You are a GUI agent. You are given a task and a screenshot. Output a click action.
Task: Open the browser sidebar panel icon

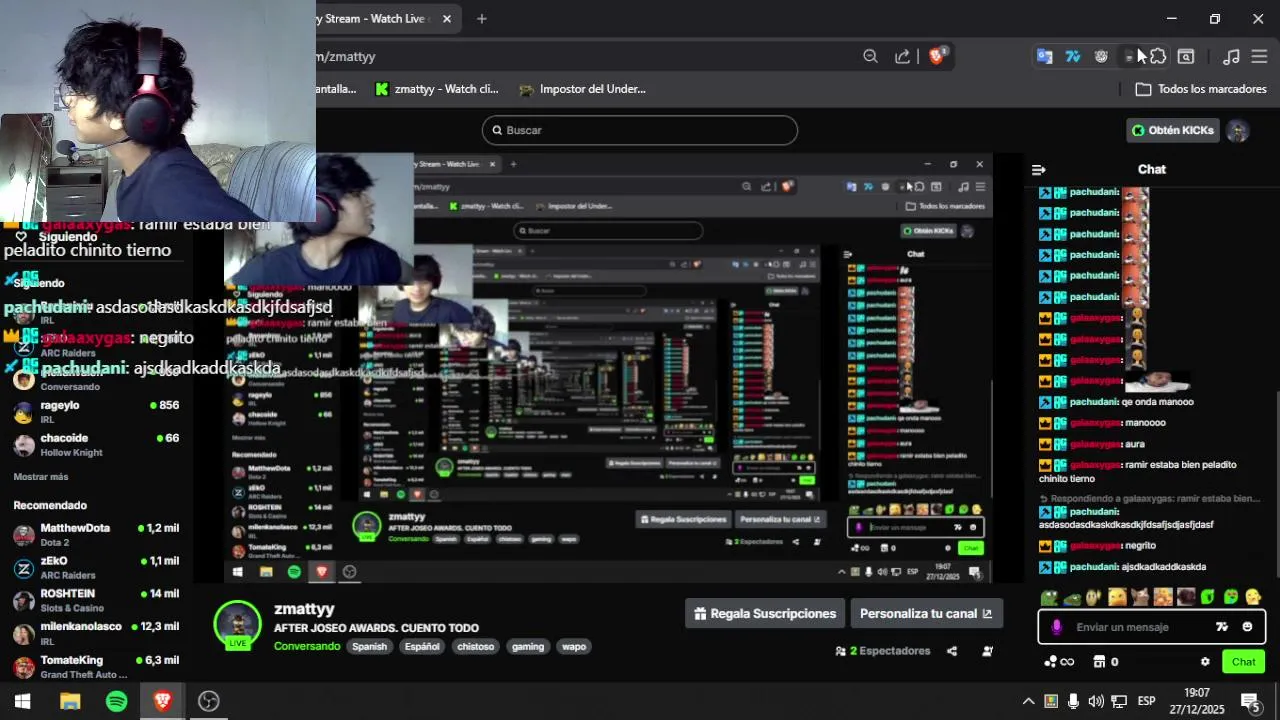pos(1186,56)
